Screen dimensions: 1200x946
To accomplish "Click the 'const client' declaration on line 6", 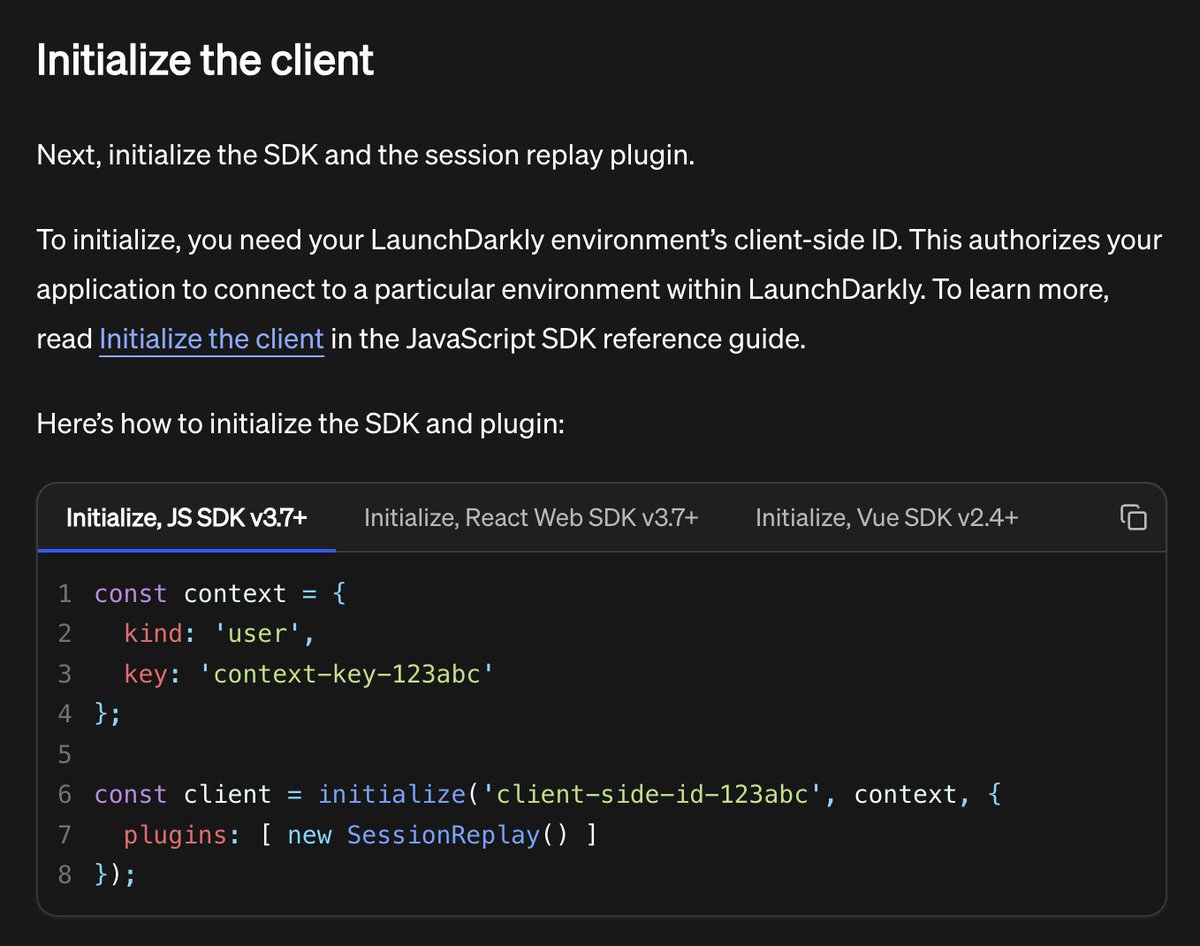I will coord(183,794).
